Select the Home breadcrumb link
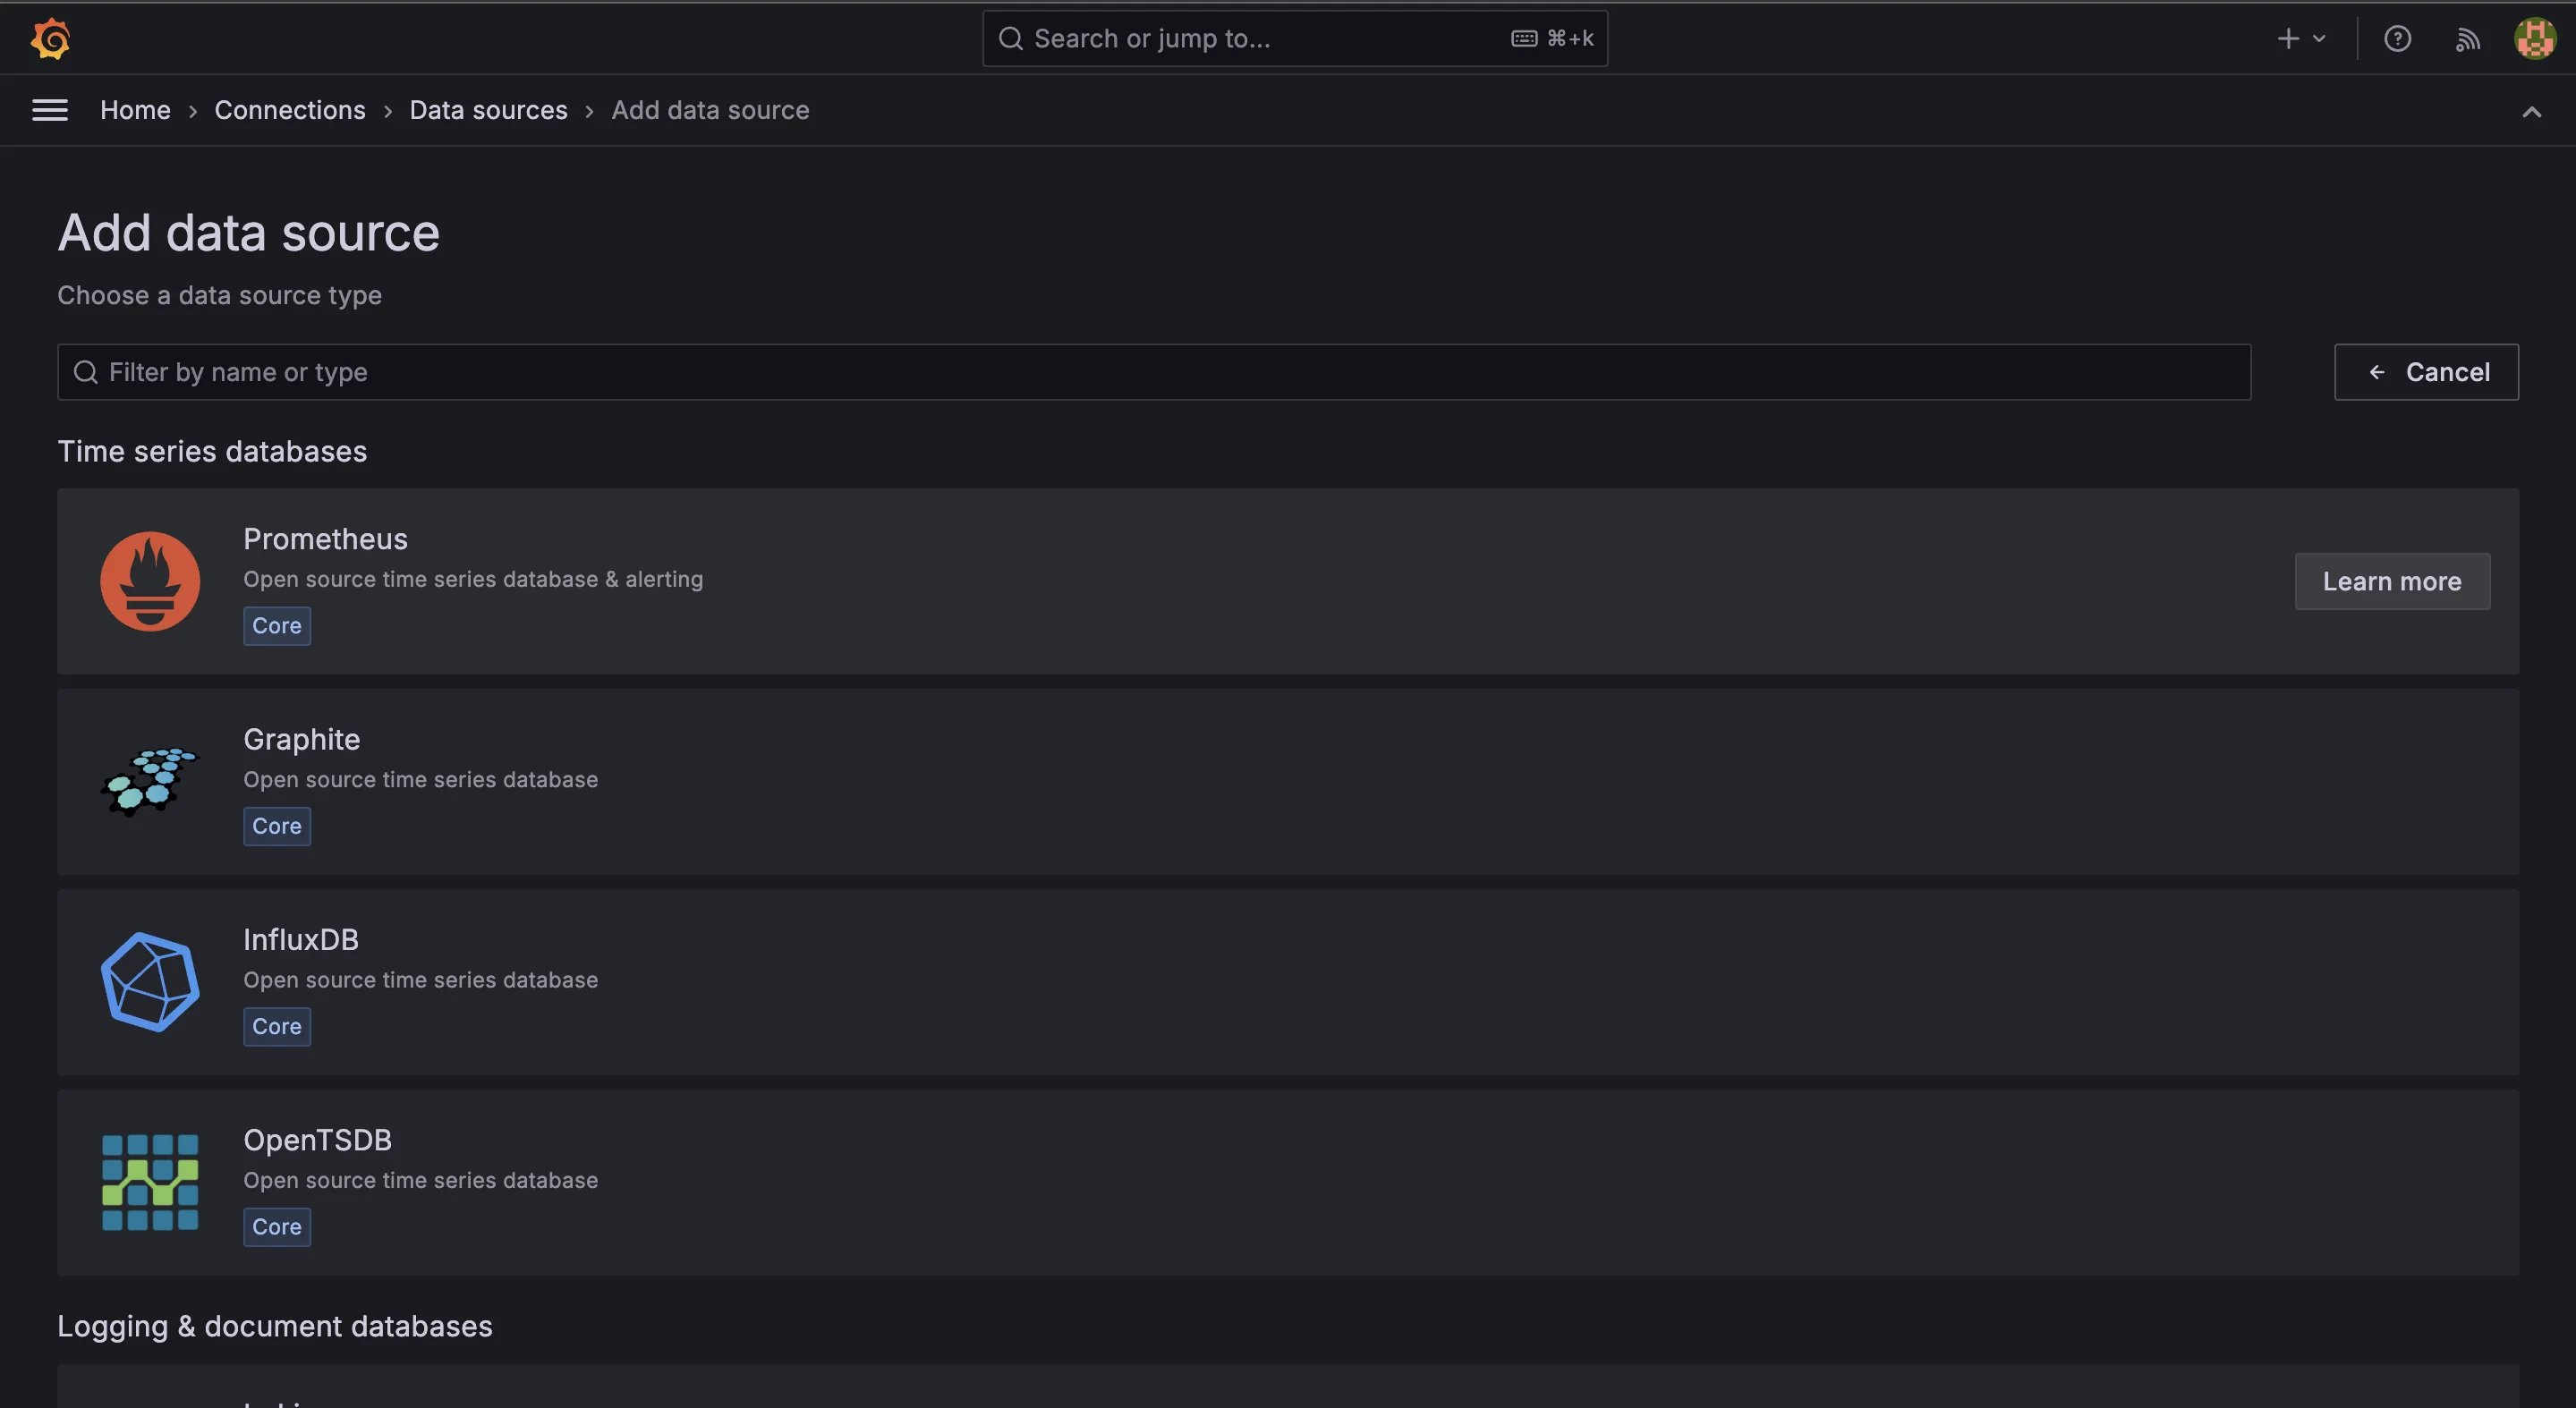The height and width of the screenshot is (1408, 2576). click(135, 109)
